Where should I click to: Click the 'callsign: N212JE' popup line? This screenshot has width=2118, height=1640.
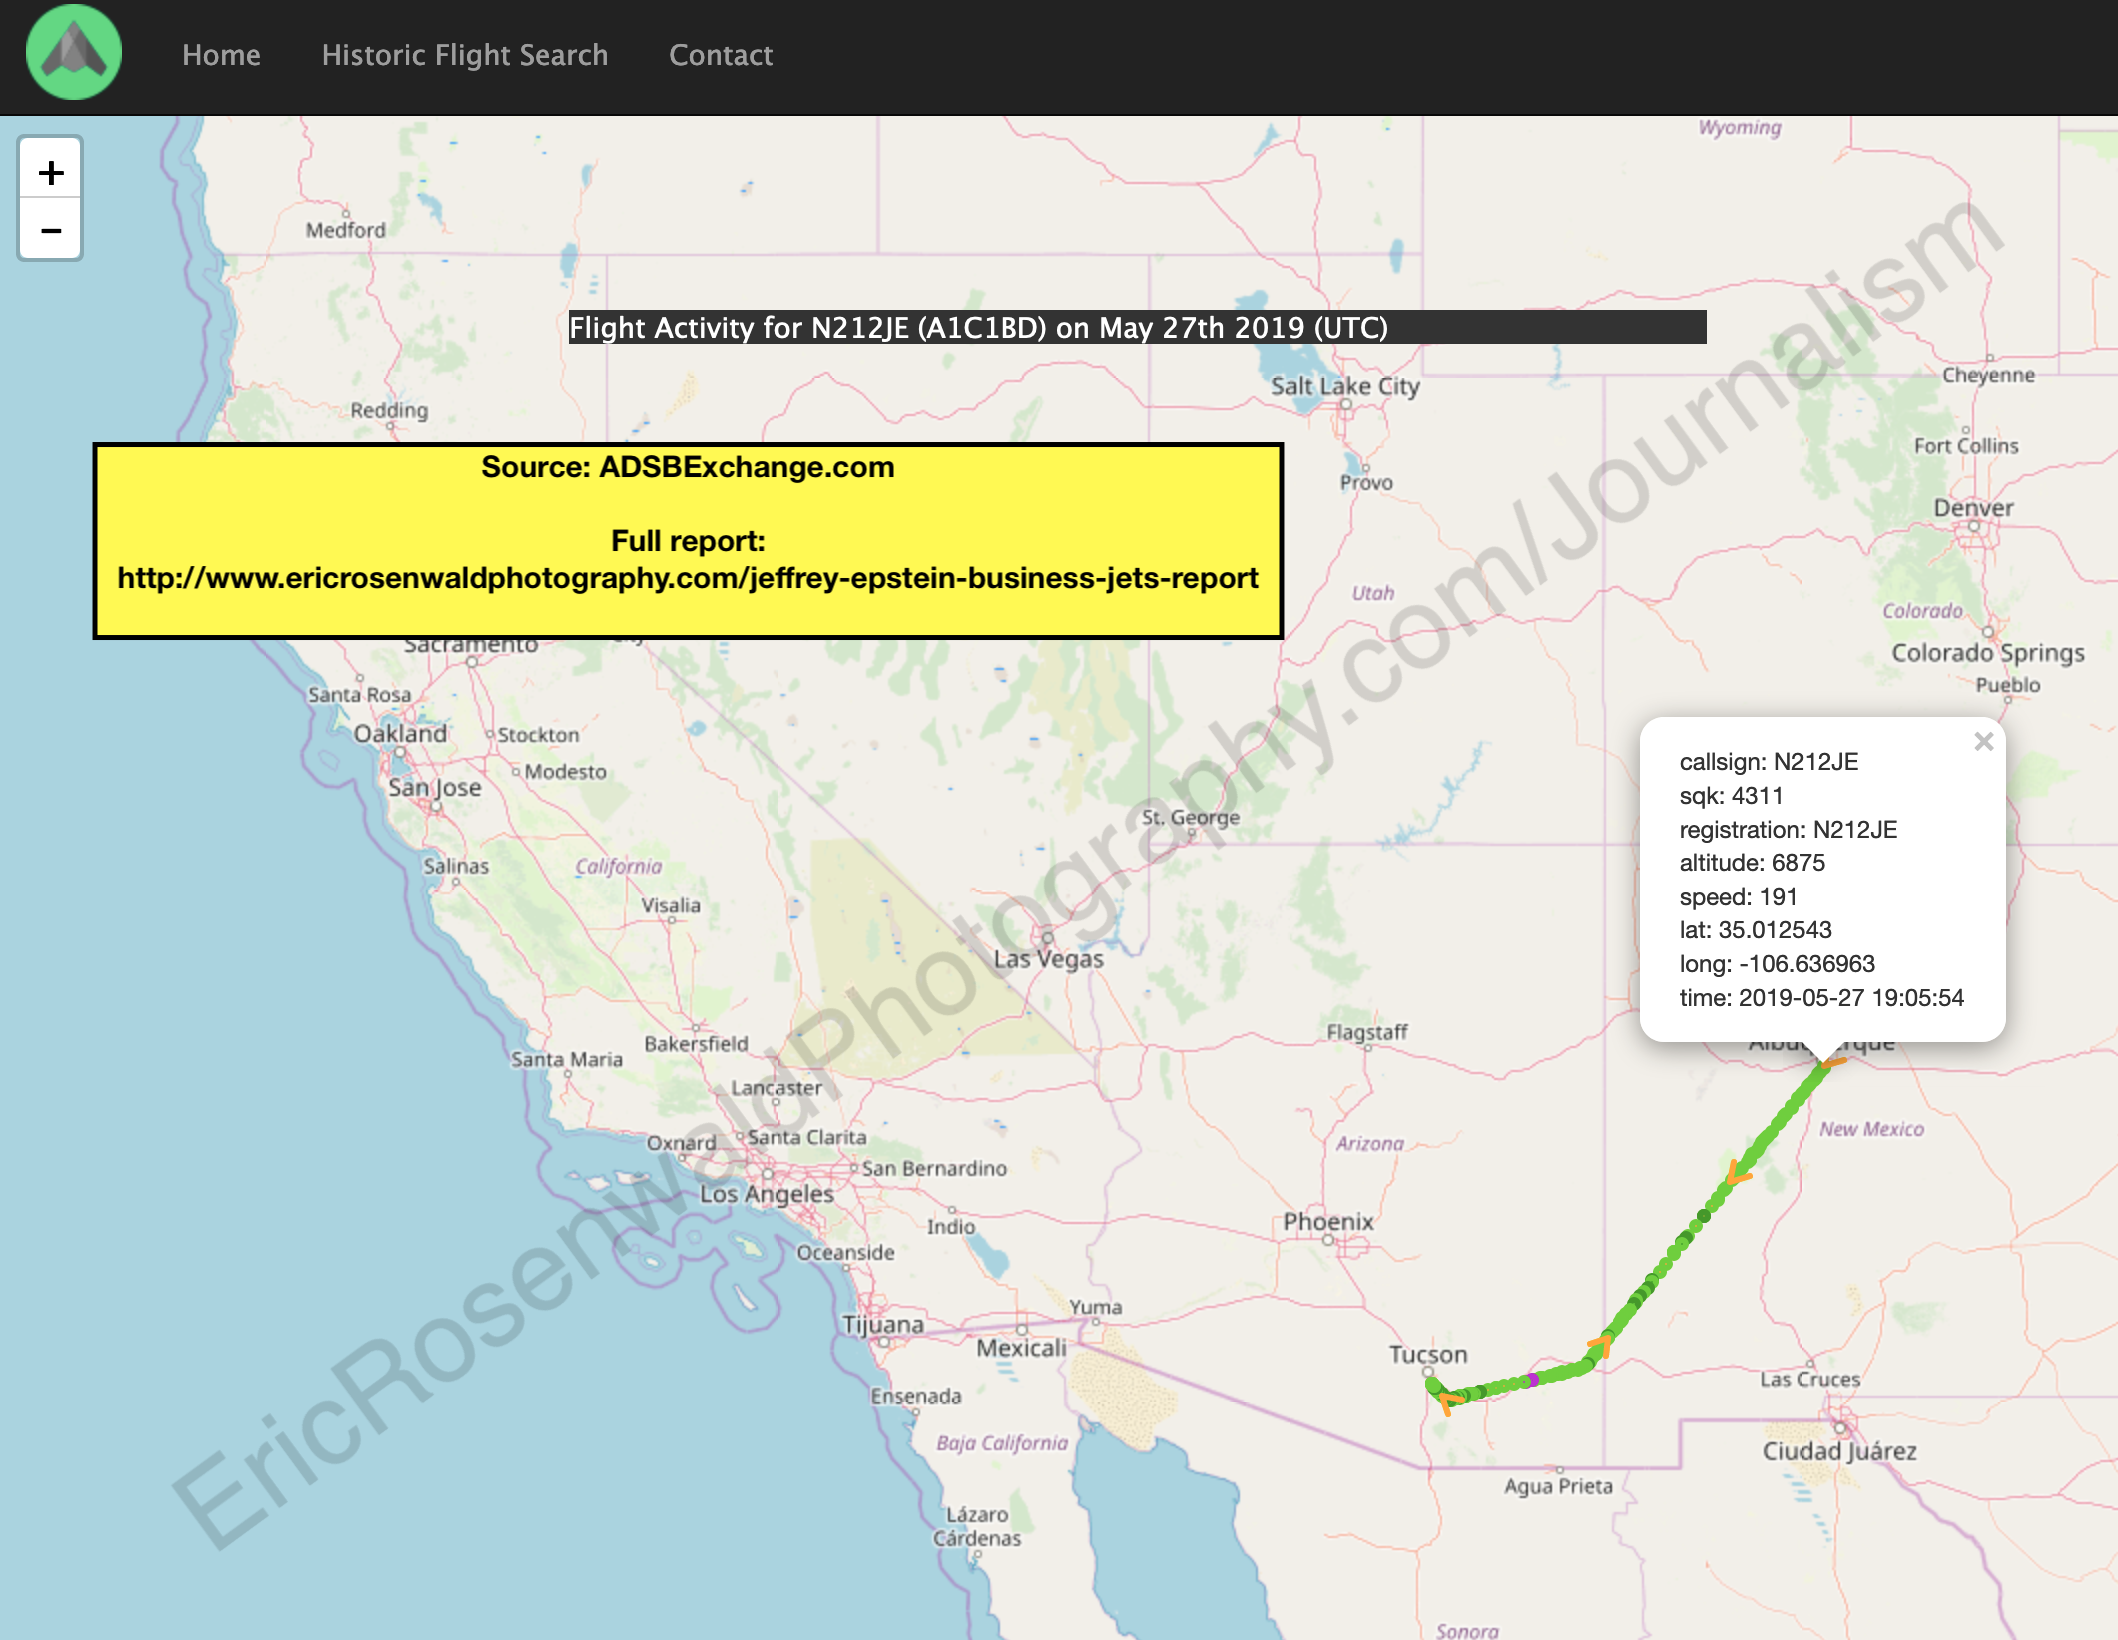[1769, 762]
